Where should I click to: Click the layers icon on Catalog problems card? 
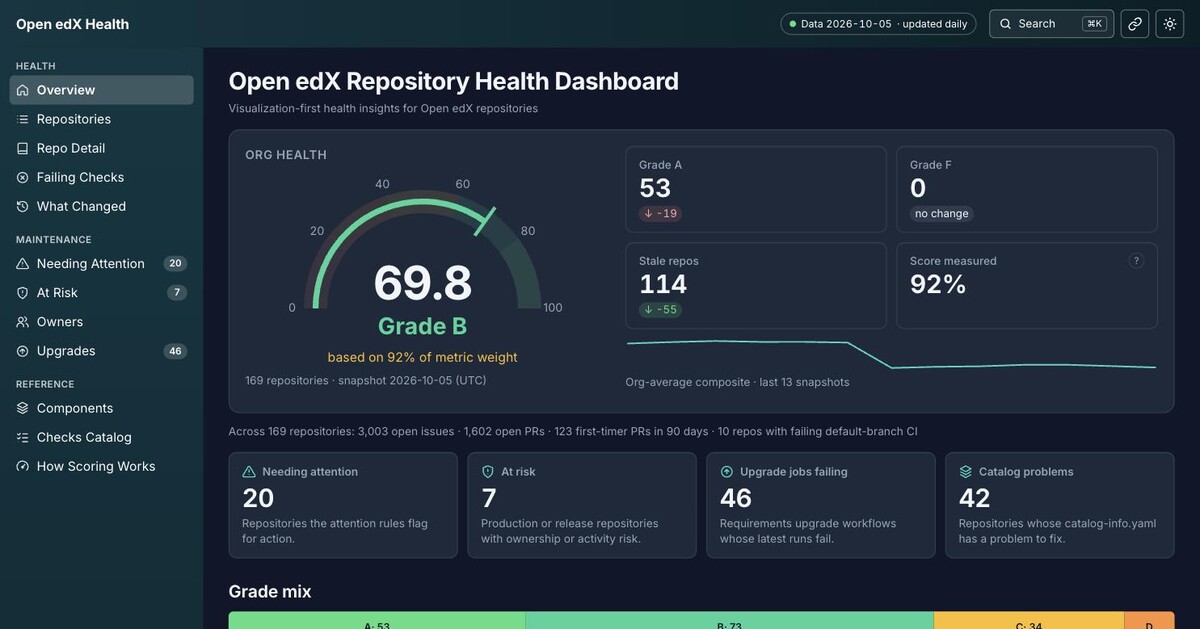click(966, 472)
